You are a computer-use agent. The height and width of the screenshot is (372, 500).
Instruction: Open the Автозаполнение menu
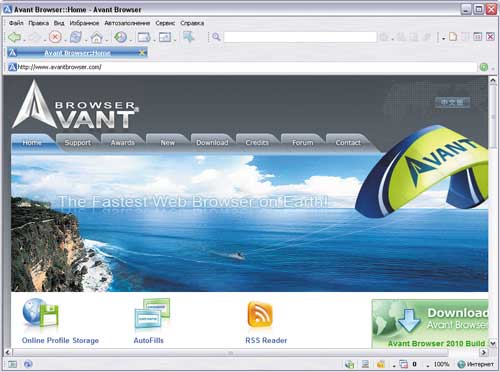tap(127, 23)
